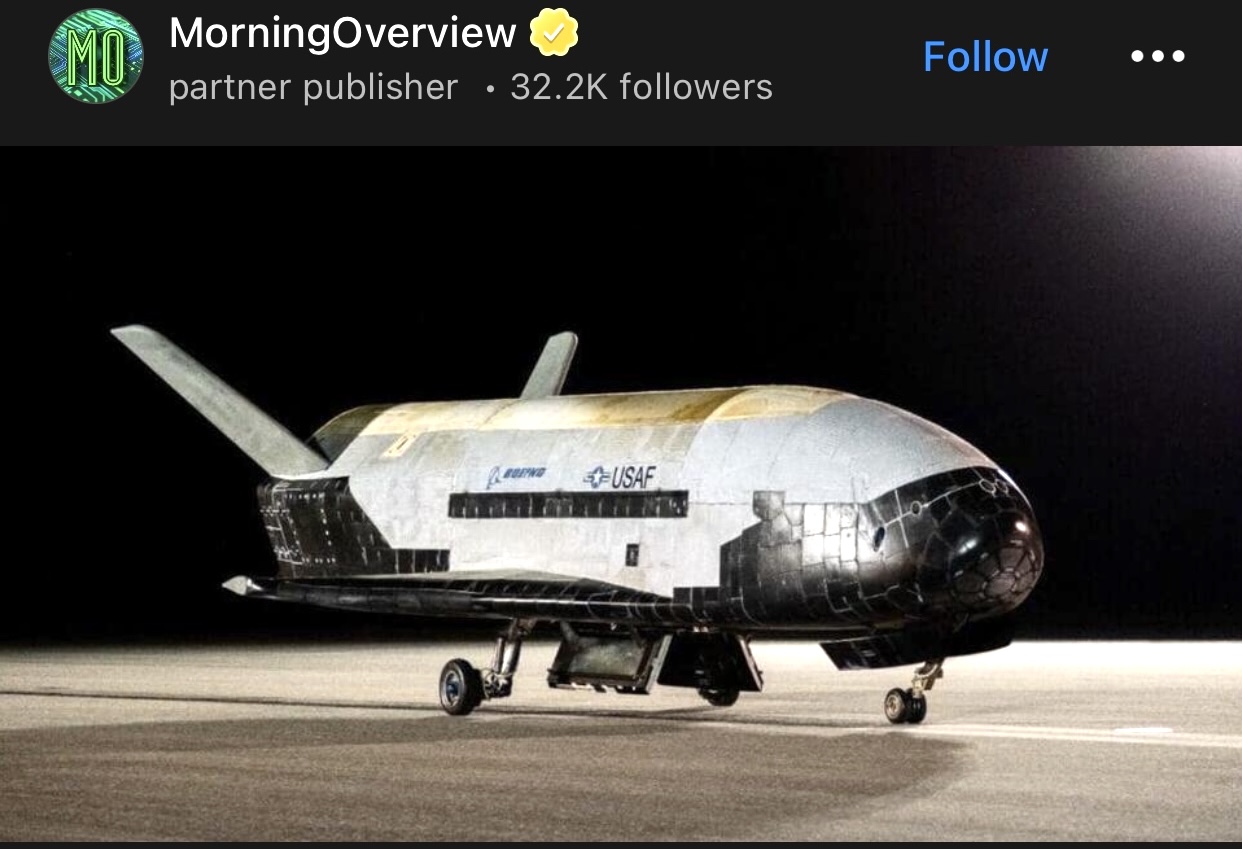Click the smaller right tail fin
Image resolution: width=1242 pixels, height=849 pixels.
[x=549, y=364]
